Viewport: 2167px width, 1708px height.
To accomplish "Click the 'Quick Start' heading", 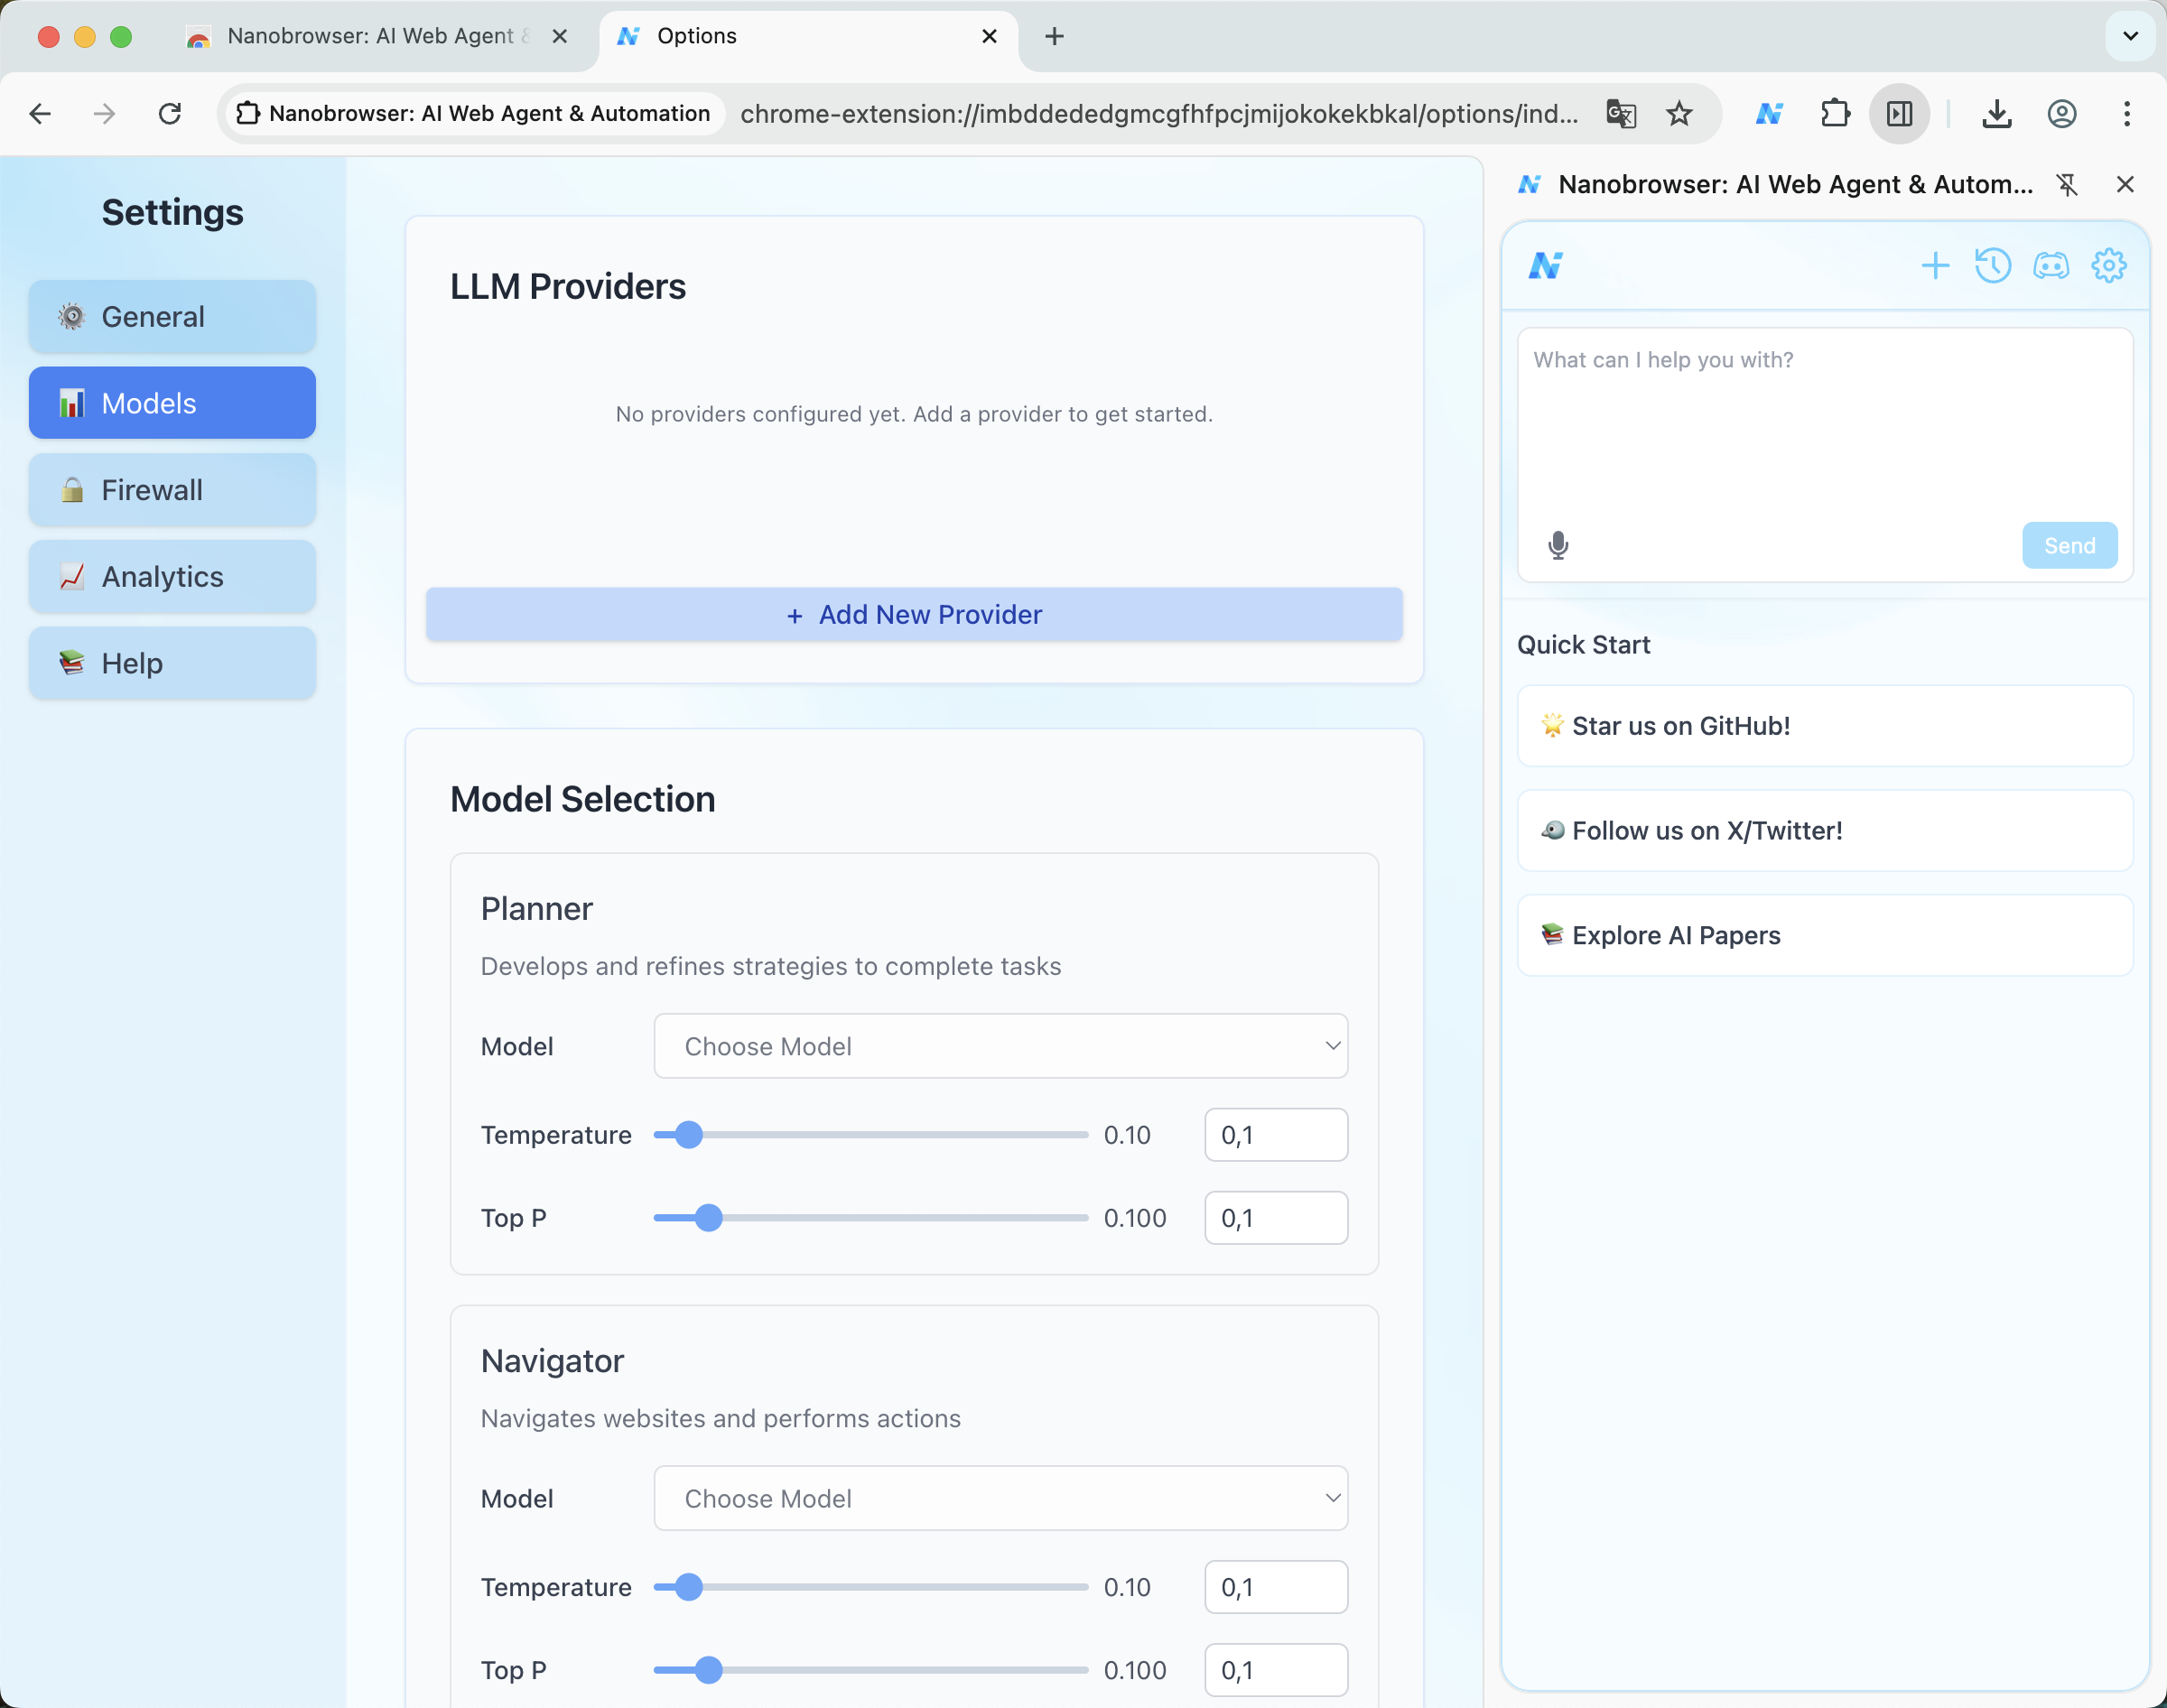I will tap(1584, 645).
